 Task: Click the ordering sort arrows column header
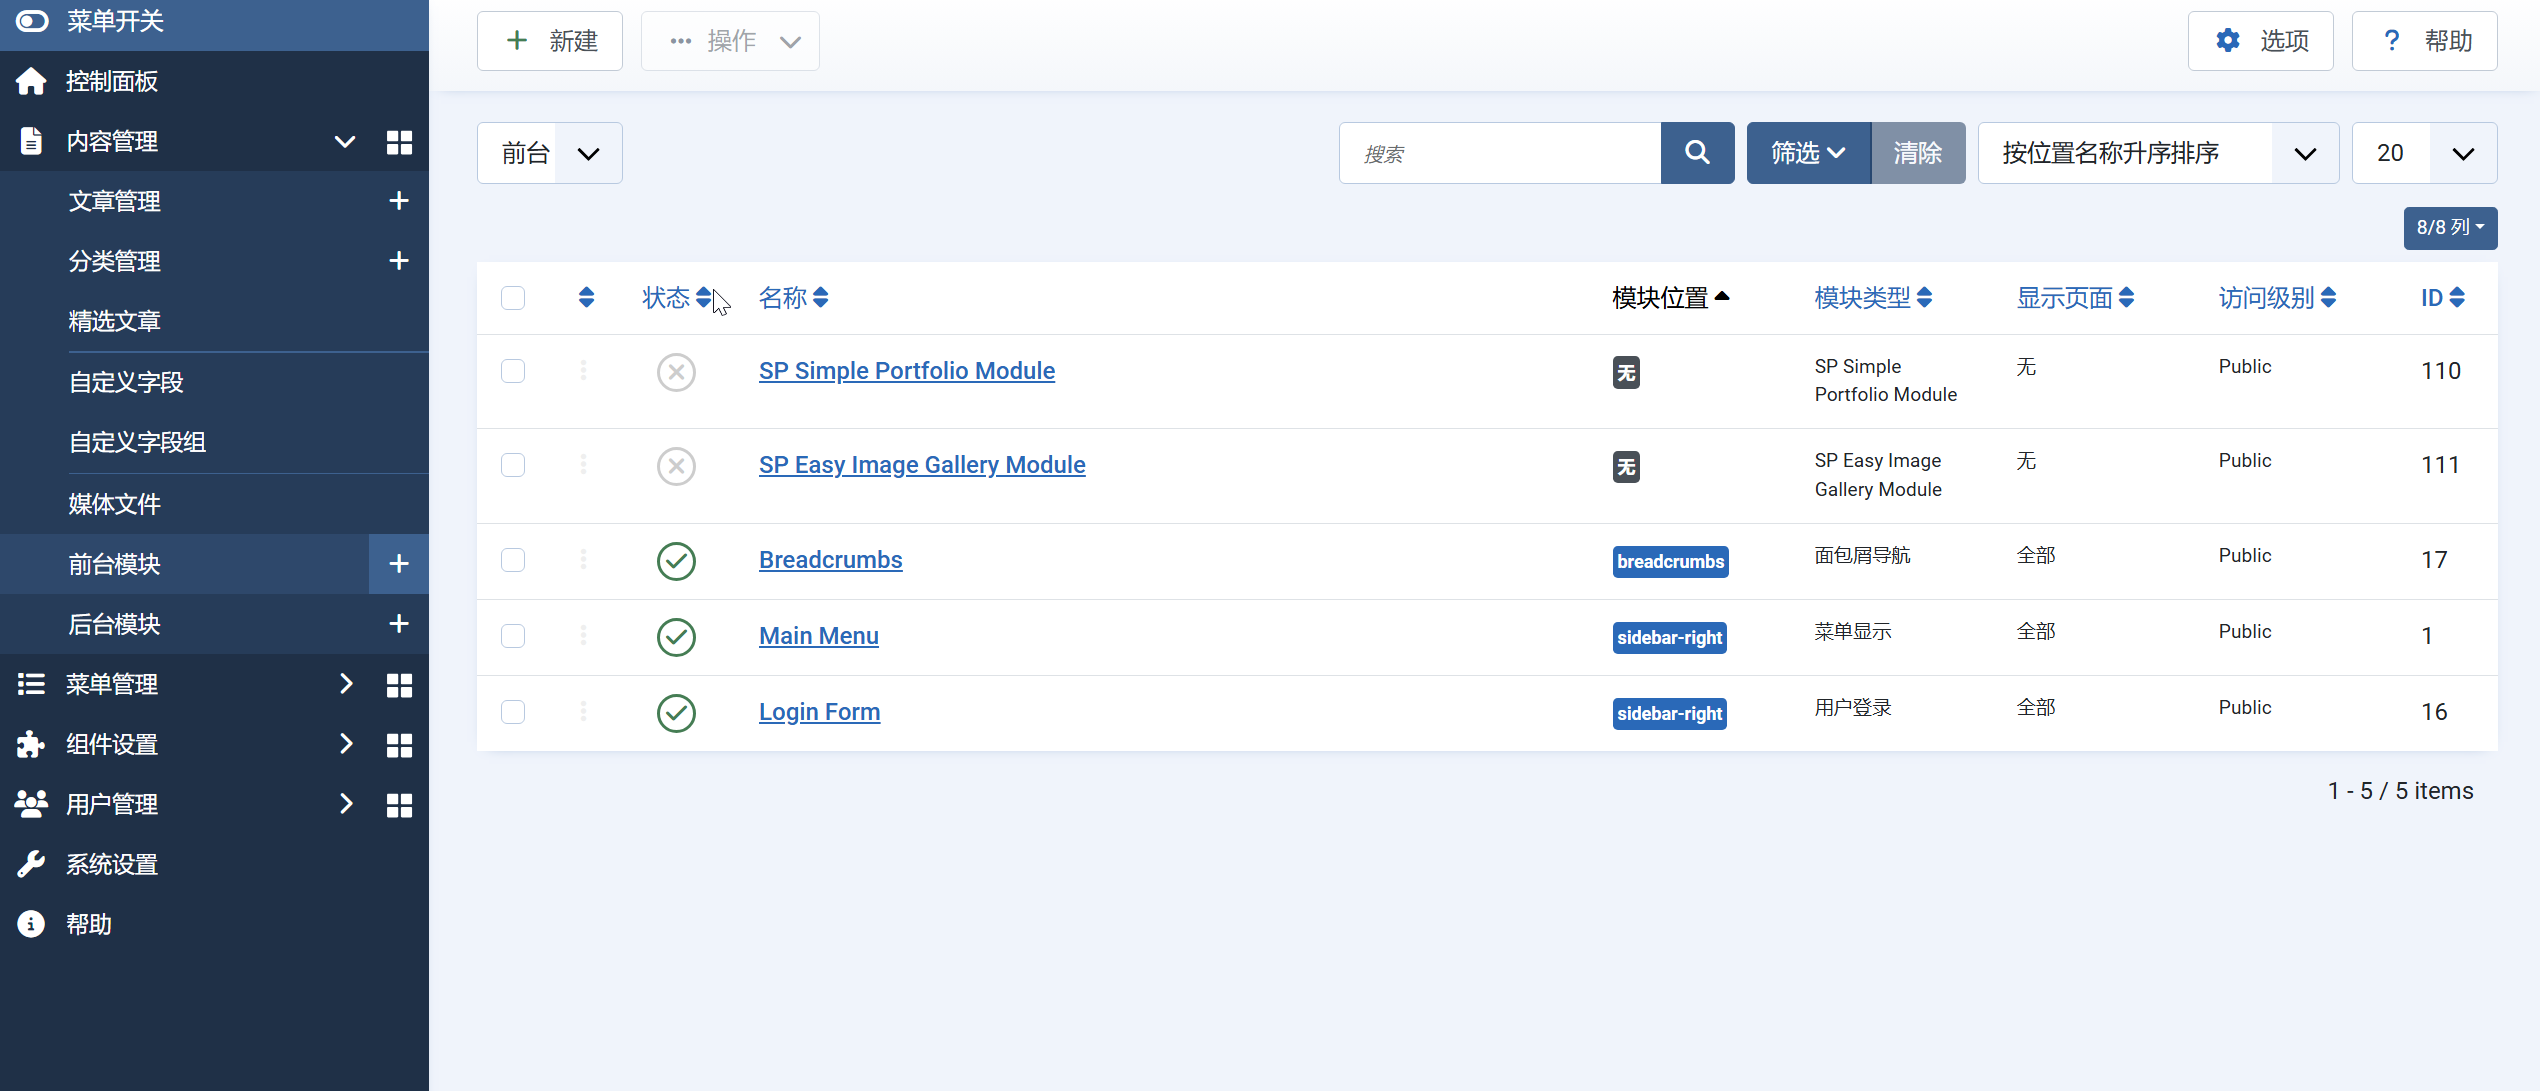pyautogui.click(x=586, y=298)
